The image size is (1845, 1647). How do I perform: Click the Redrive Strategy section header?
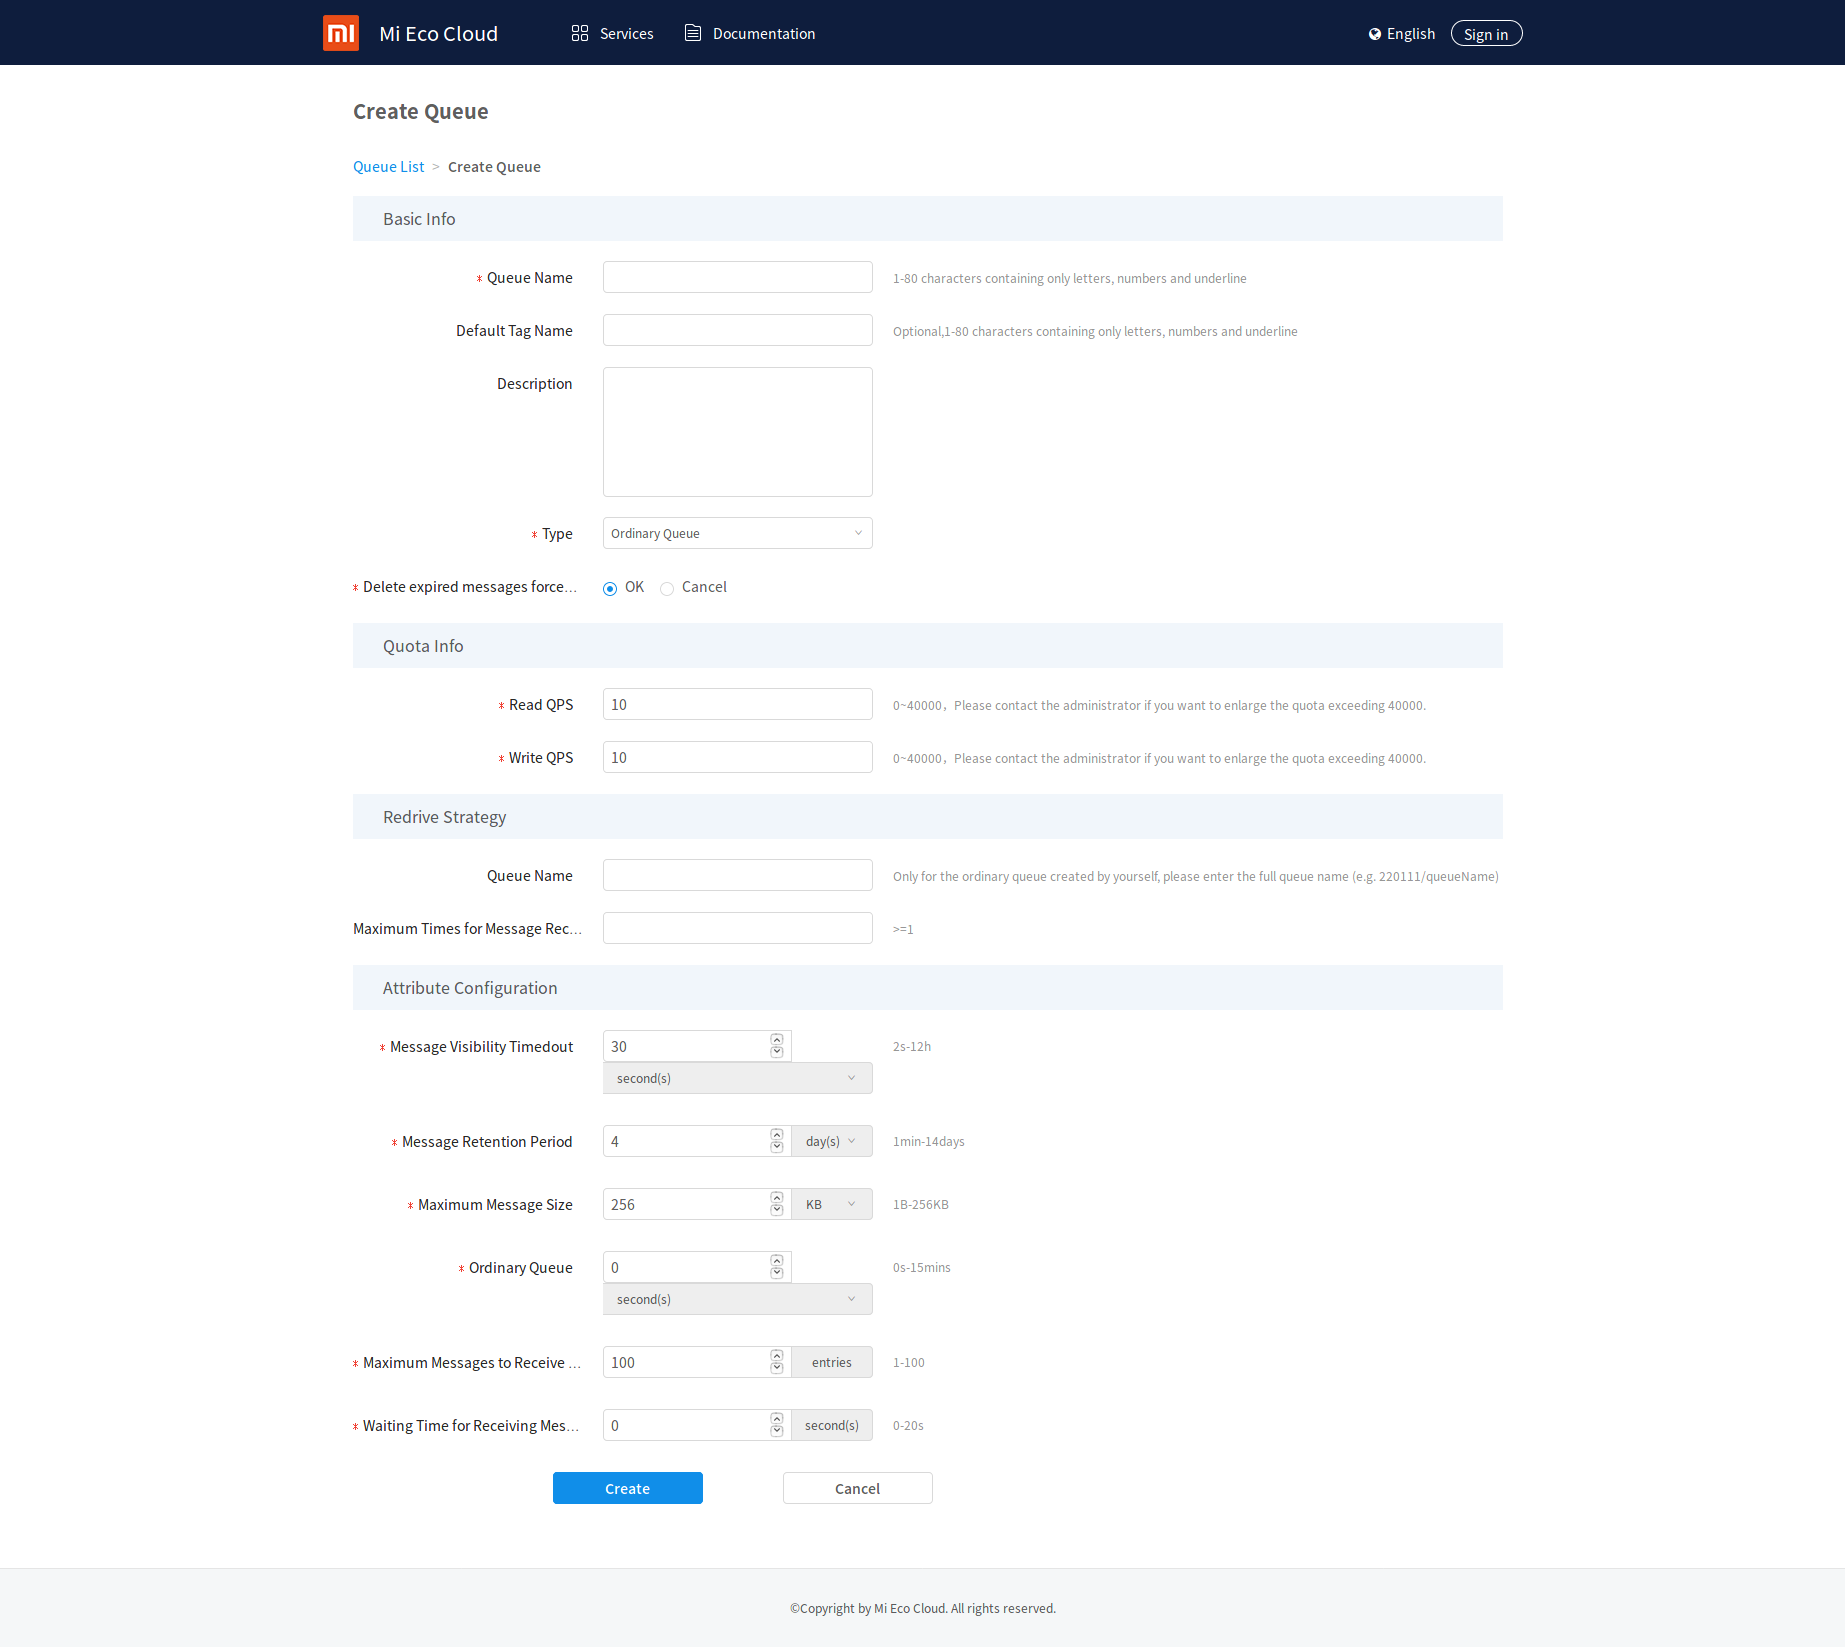928,816
